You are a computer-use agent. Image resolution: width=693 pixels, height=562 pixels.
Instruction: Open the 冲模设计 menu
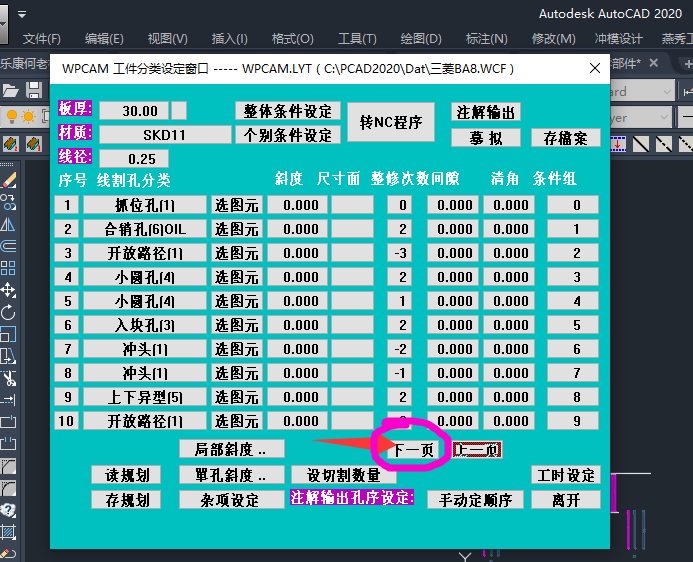(618, 39)
